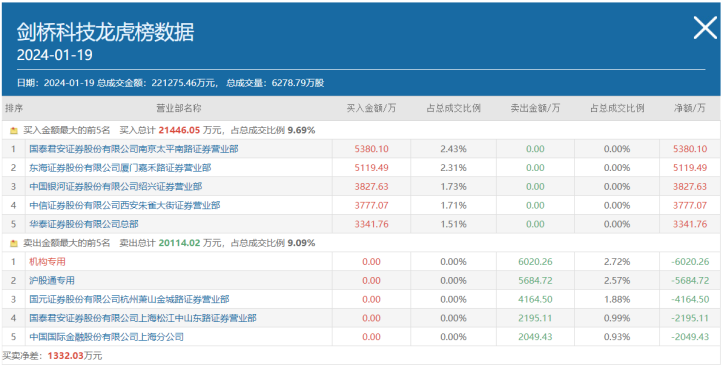Click the -2049.43 net amount cell
Image resolution: width=724 pixels, height=368 pixels.
click(x=690, y=337)
